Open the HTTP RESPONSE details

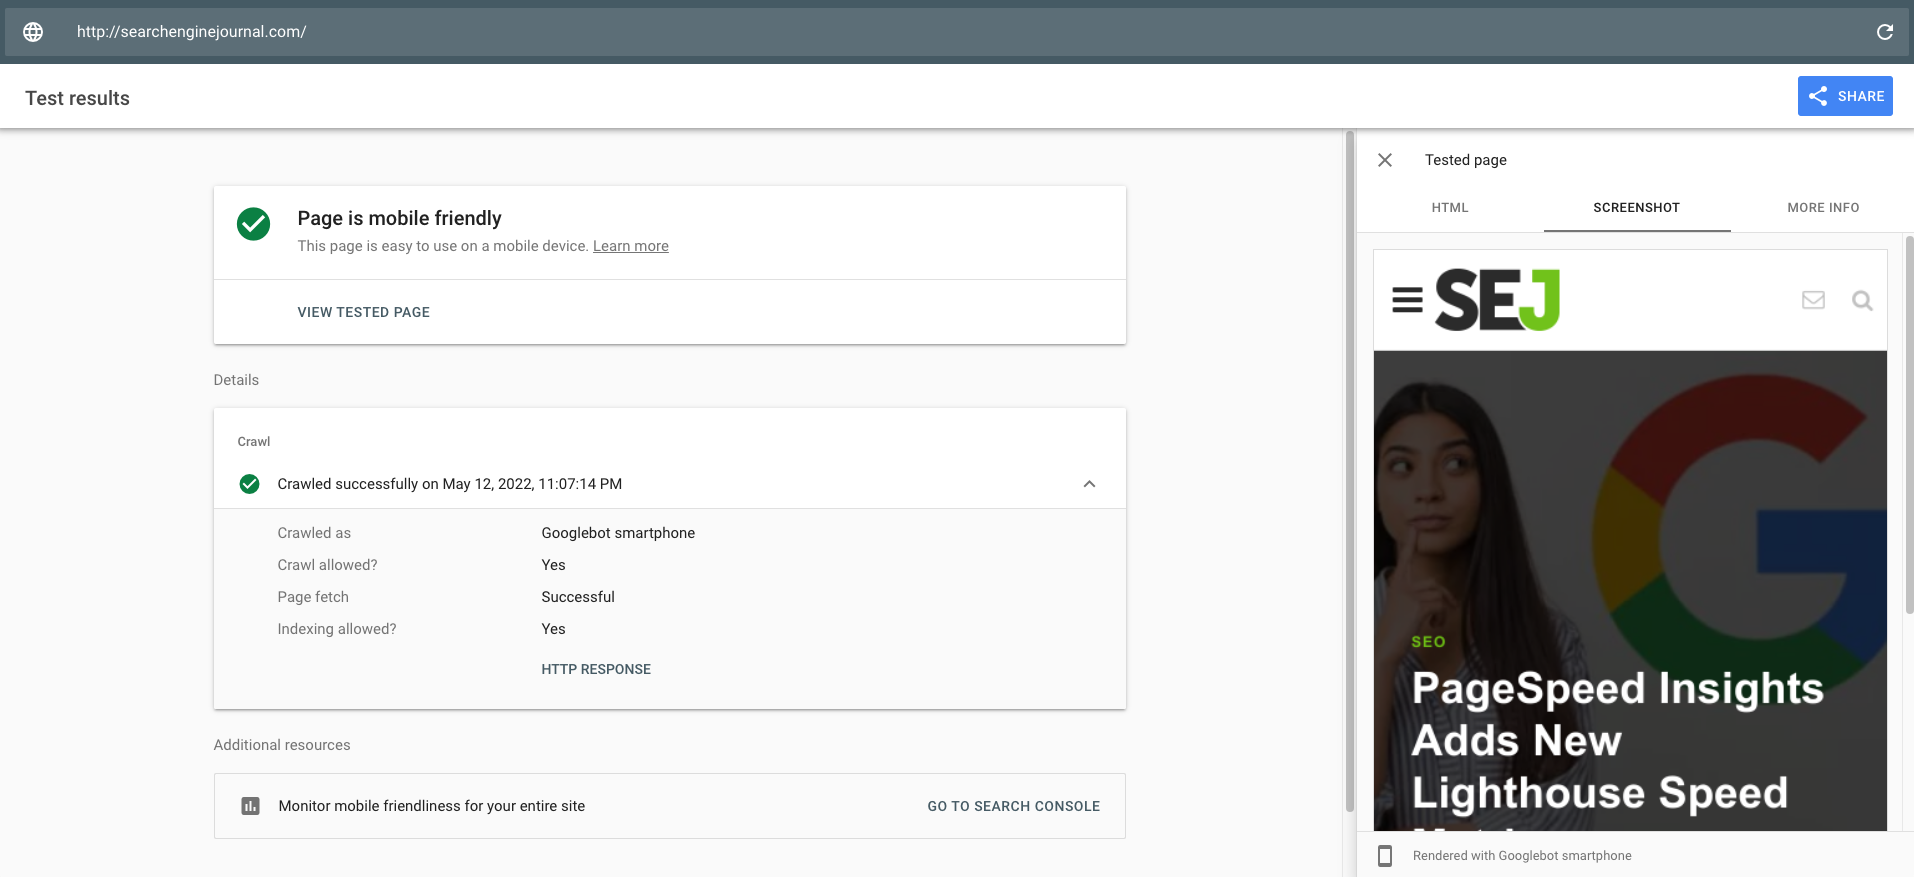(x=596, y=669)
